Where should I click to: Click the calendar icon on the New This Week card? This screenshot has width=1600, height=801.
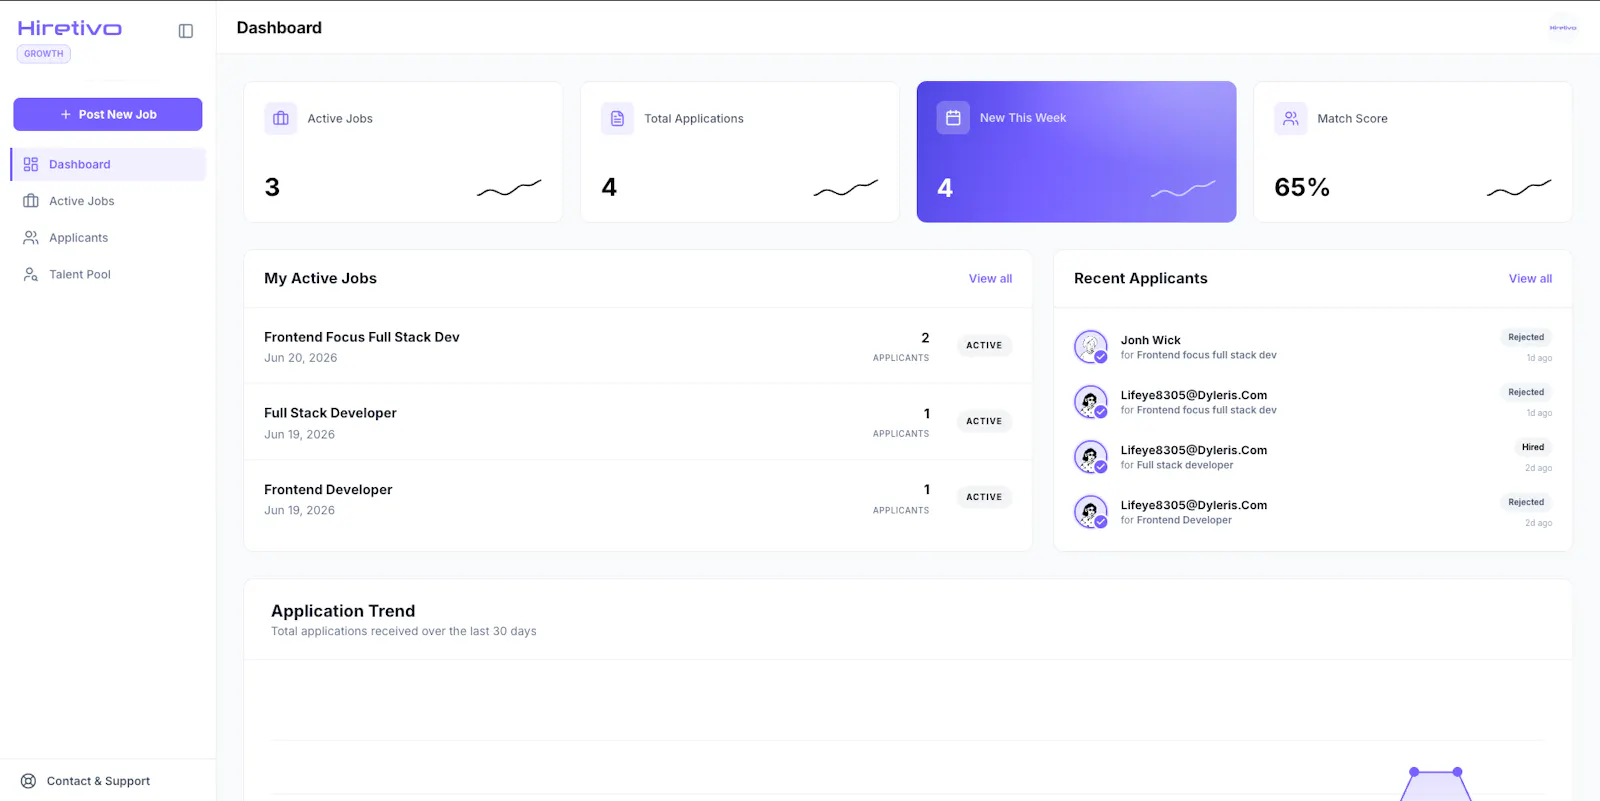[x=953, y=118]
